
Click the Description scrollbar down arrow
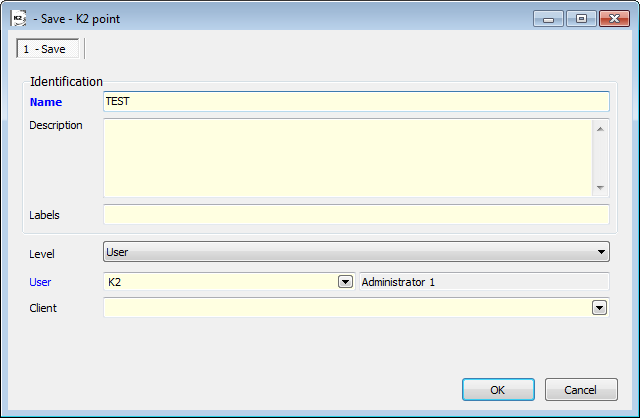coord(600,188)
